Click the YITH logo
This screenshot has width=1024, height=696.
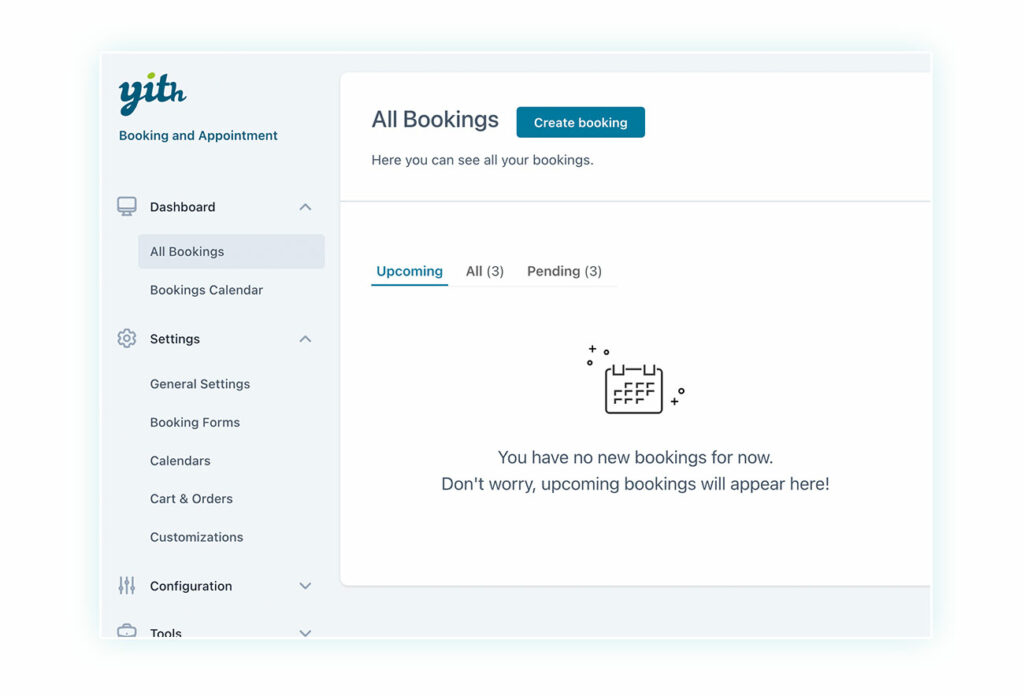(152, 94)
